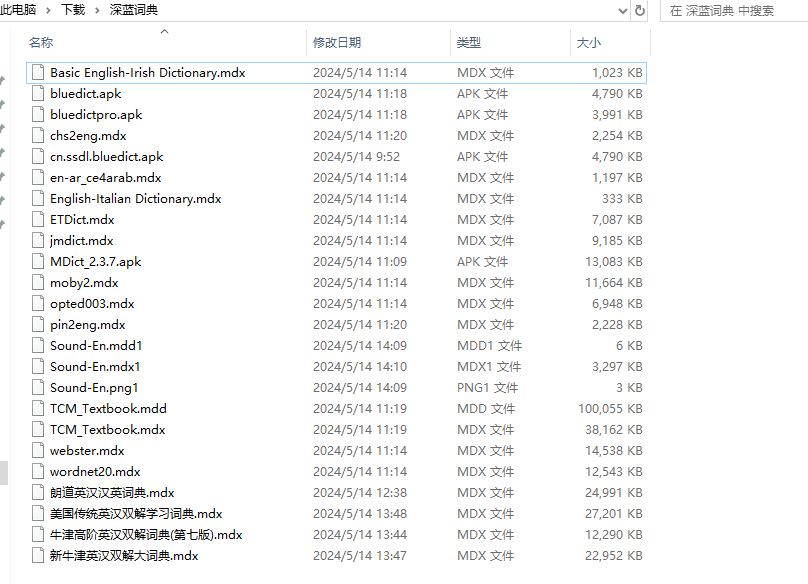Click file icon next to MDict_2.3.7.apk
Viewport: 808px width, 584px height.
coord(38,262)
